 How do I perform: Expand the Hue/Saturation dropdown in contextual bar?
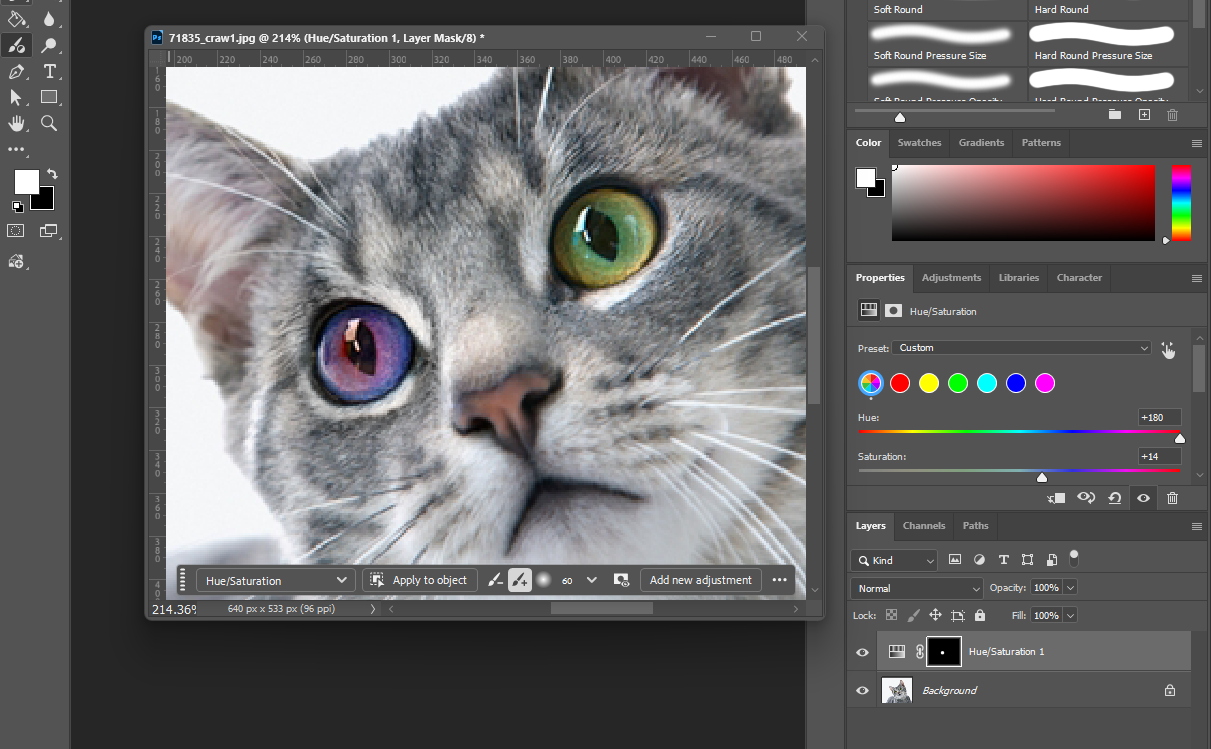click(275, 580)
